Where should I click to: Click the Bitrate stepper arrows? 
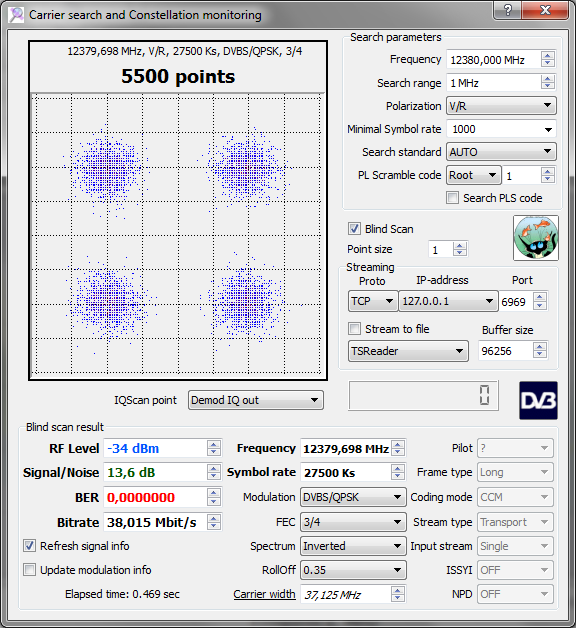click(x=214, y=522)
